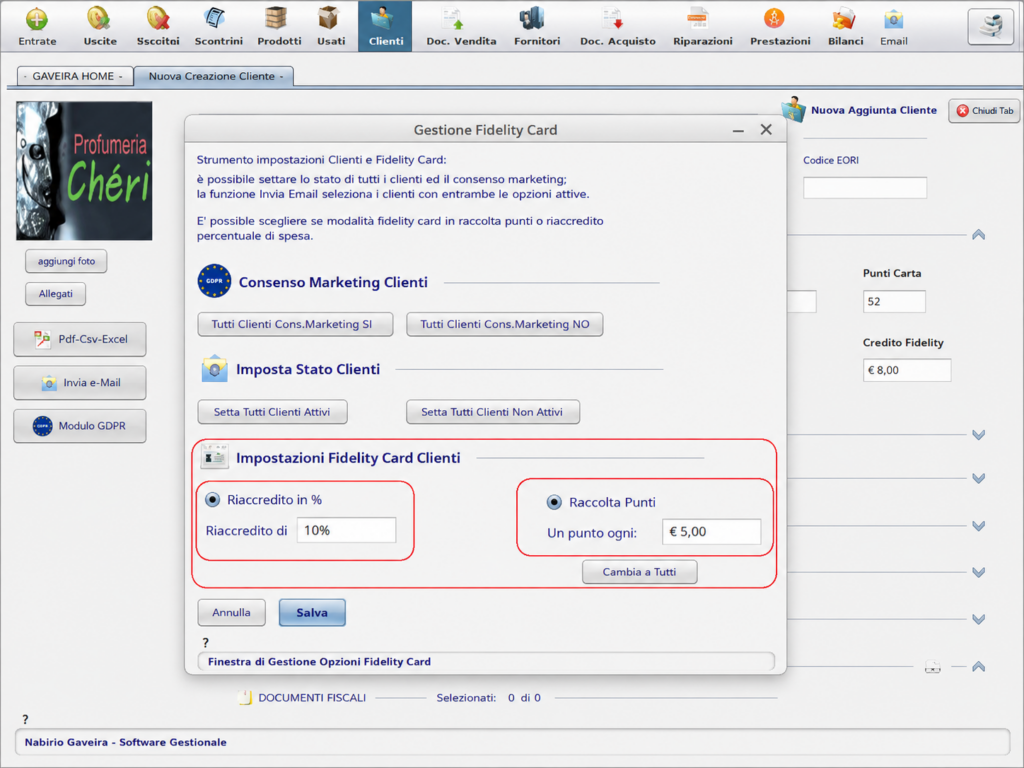Open the Entrate toolbar icon
Viewport: 1024px width, 768px height.
coord(37,26)
